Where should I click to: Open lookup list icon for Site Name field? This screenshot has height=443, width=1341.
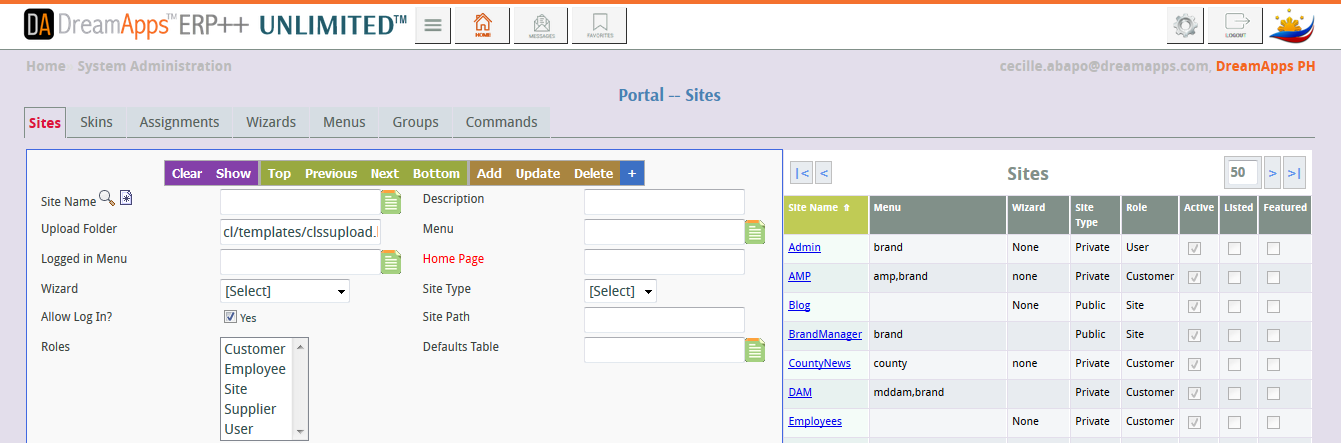391,203
